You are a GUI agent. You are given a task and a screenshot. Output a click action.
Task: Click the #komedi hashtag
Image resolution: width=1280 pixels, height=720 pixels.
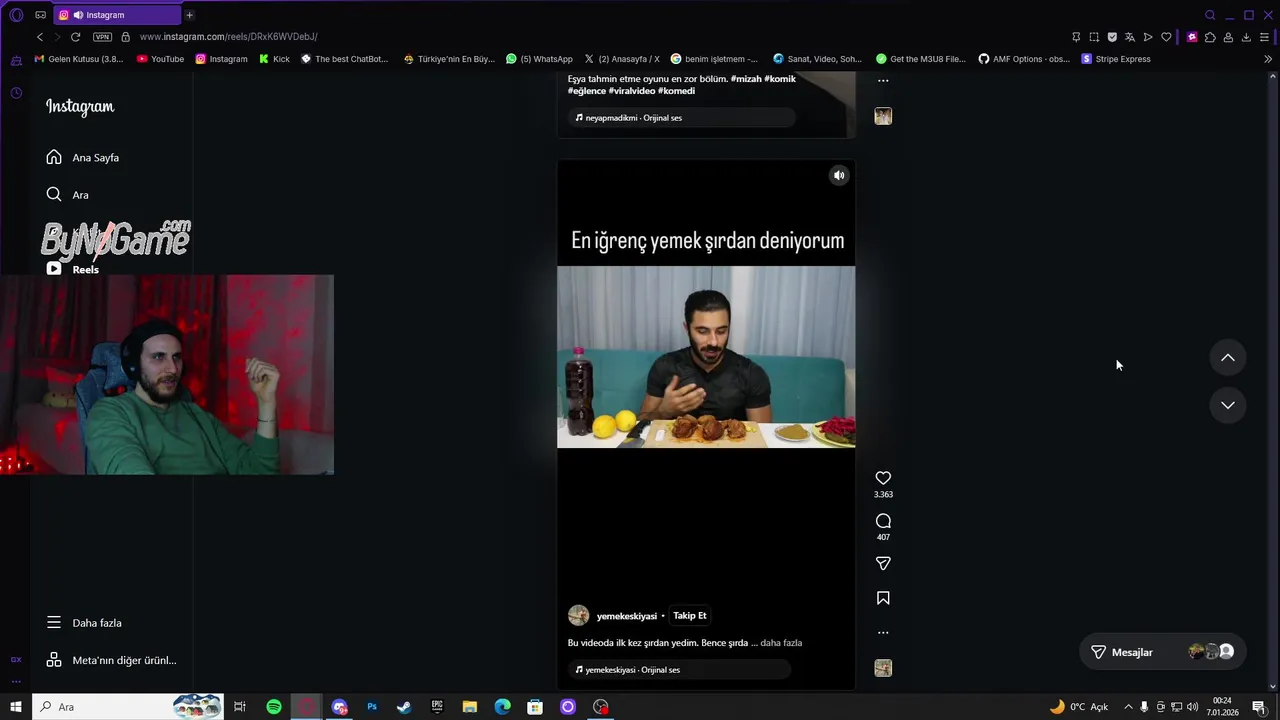676,91
